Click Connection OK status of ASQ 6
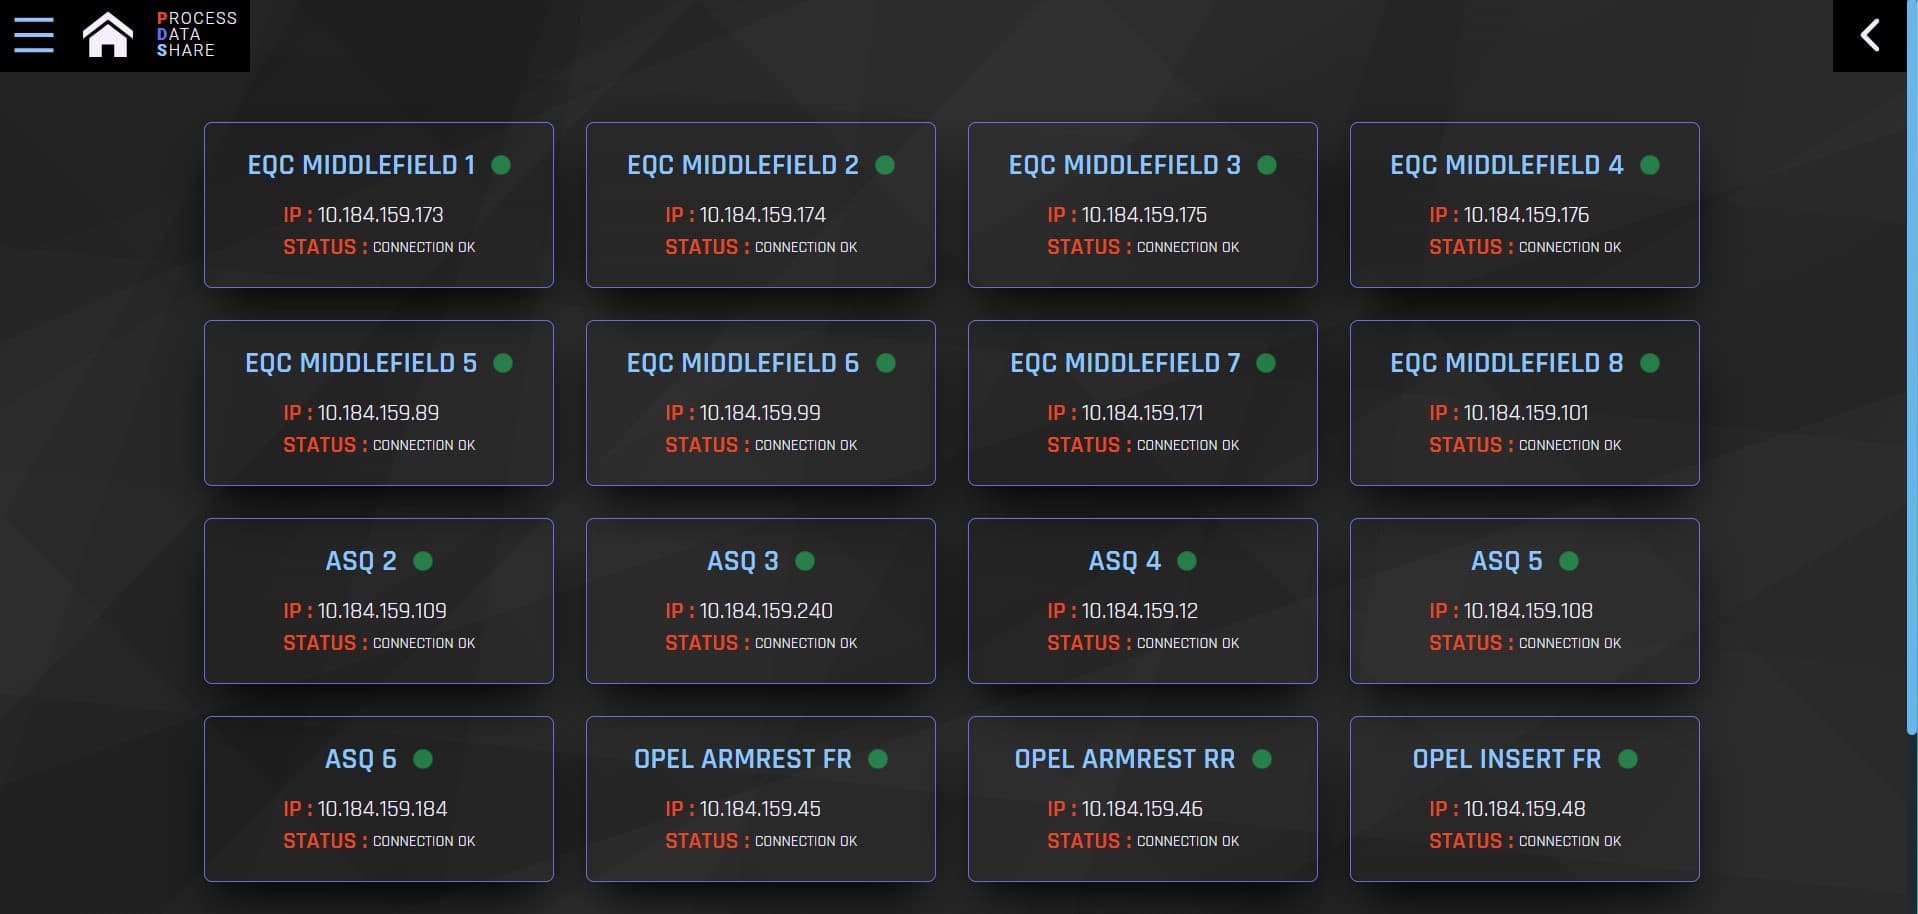 [423, 841]
